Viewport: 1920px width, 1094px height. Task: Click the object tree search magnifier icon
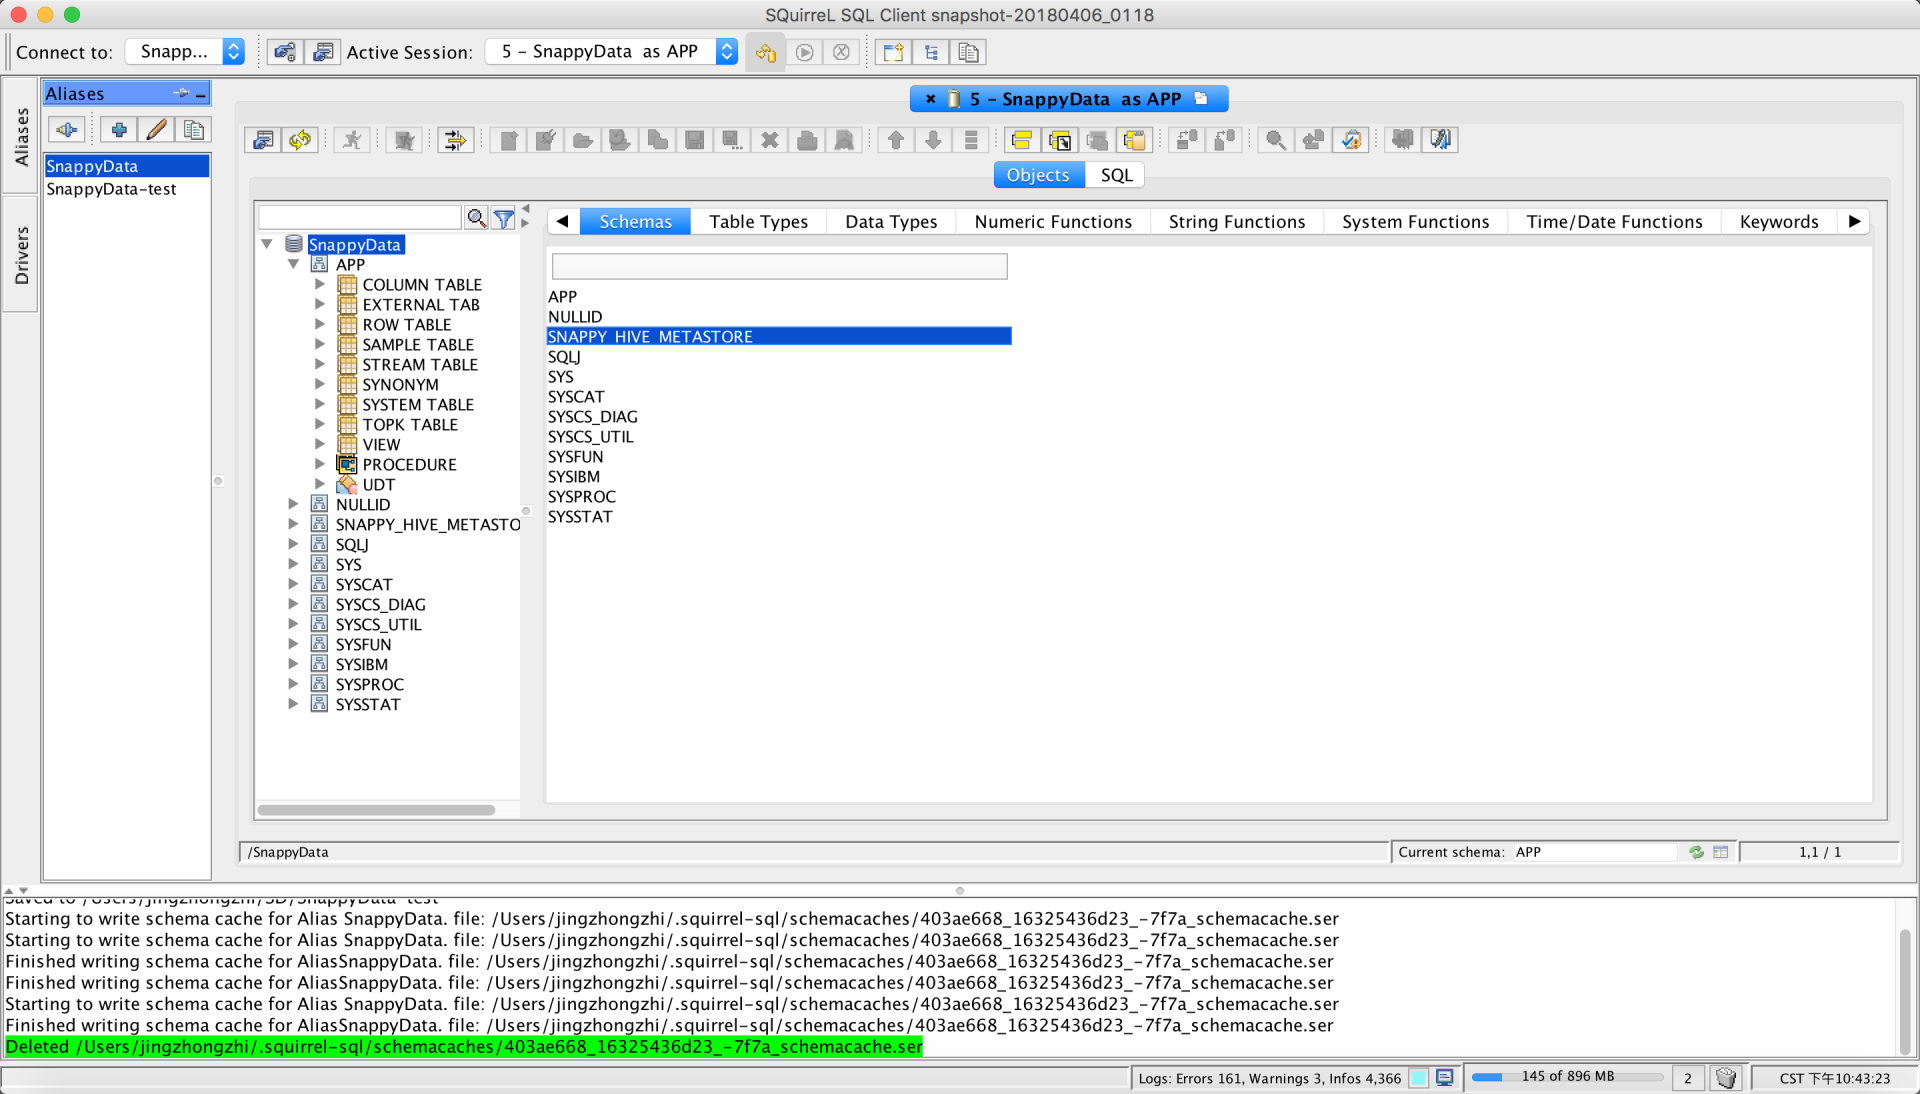(477, 218)
